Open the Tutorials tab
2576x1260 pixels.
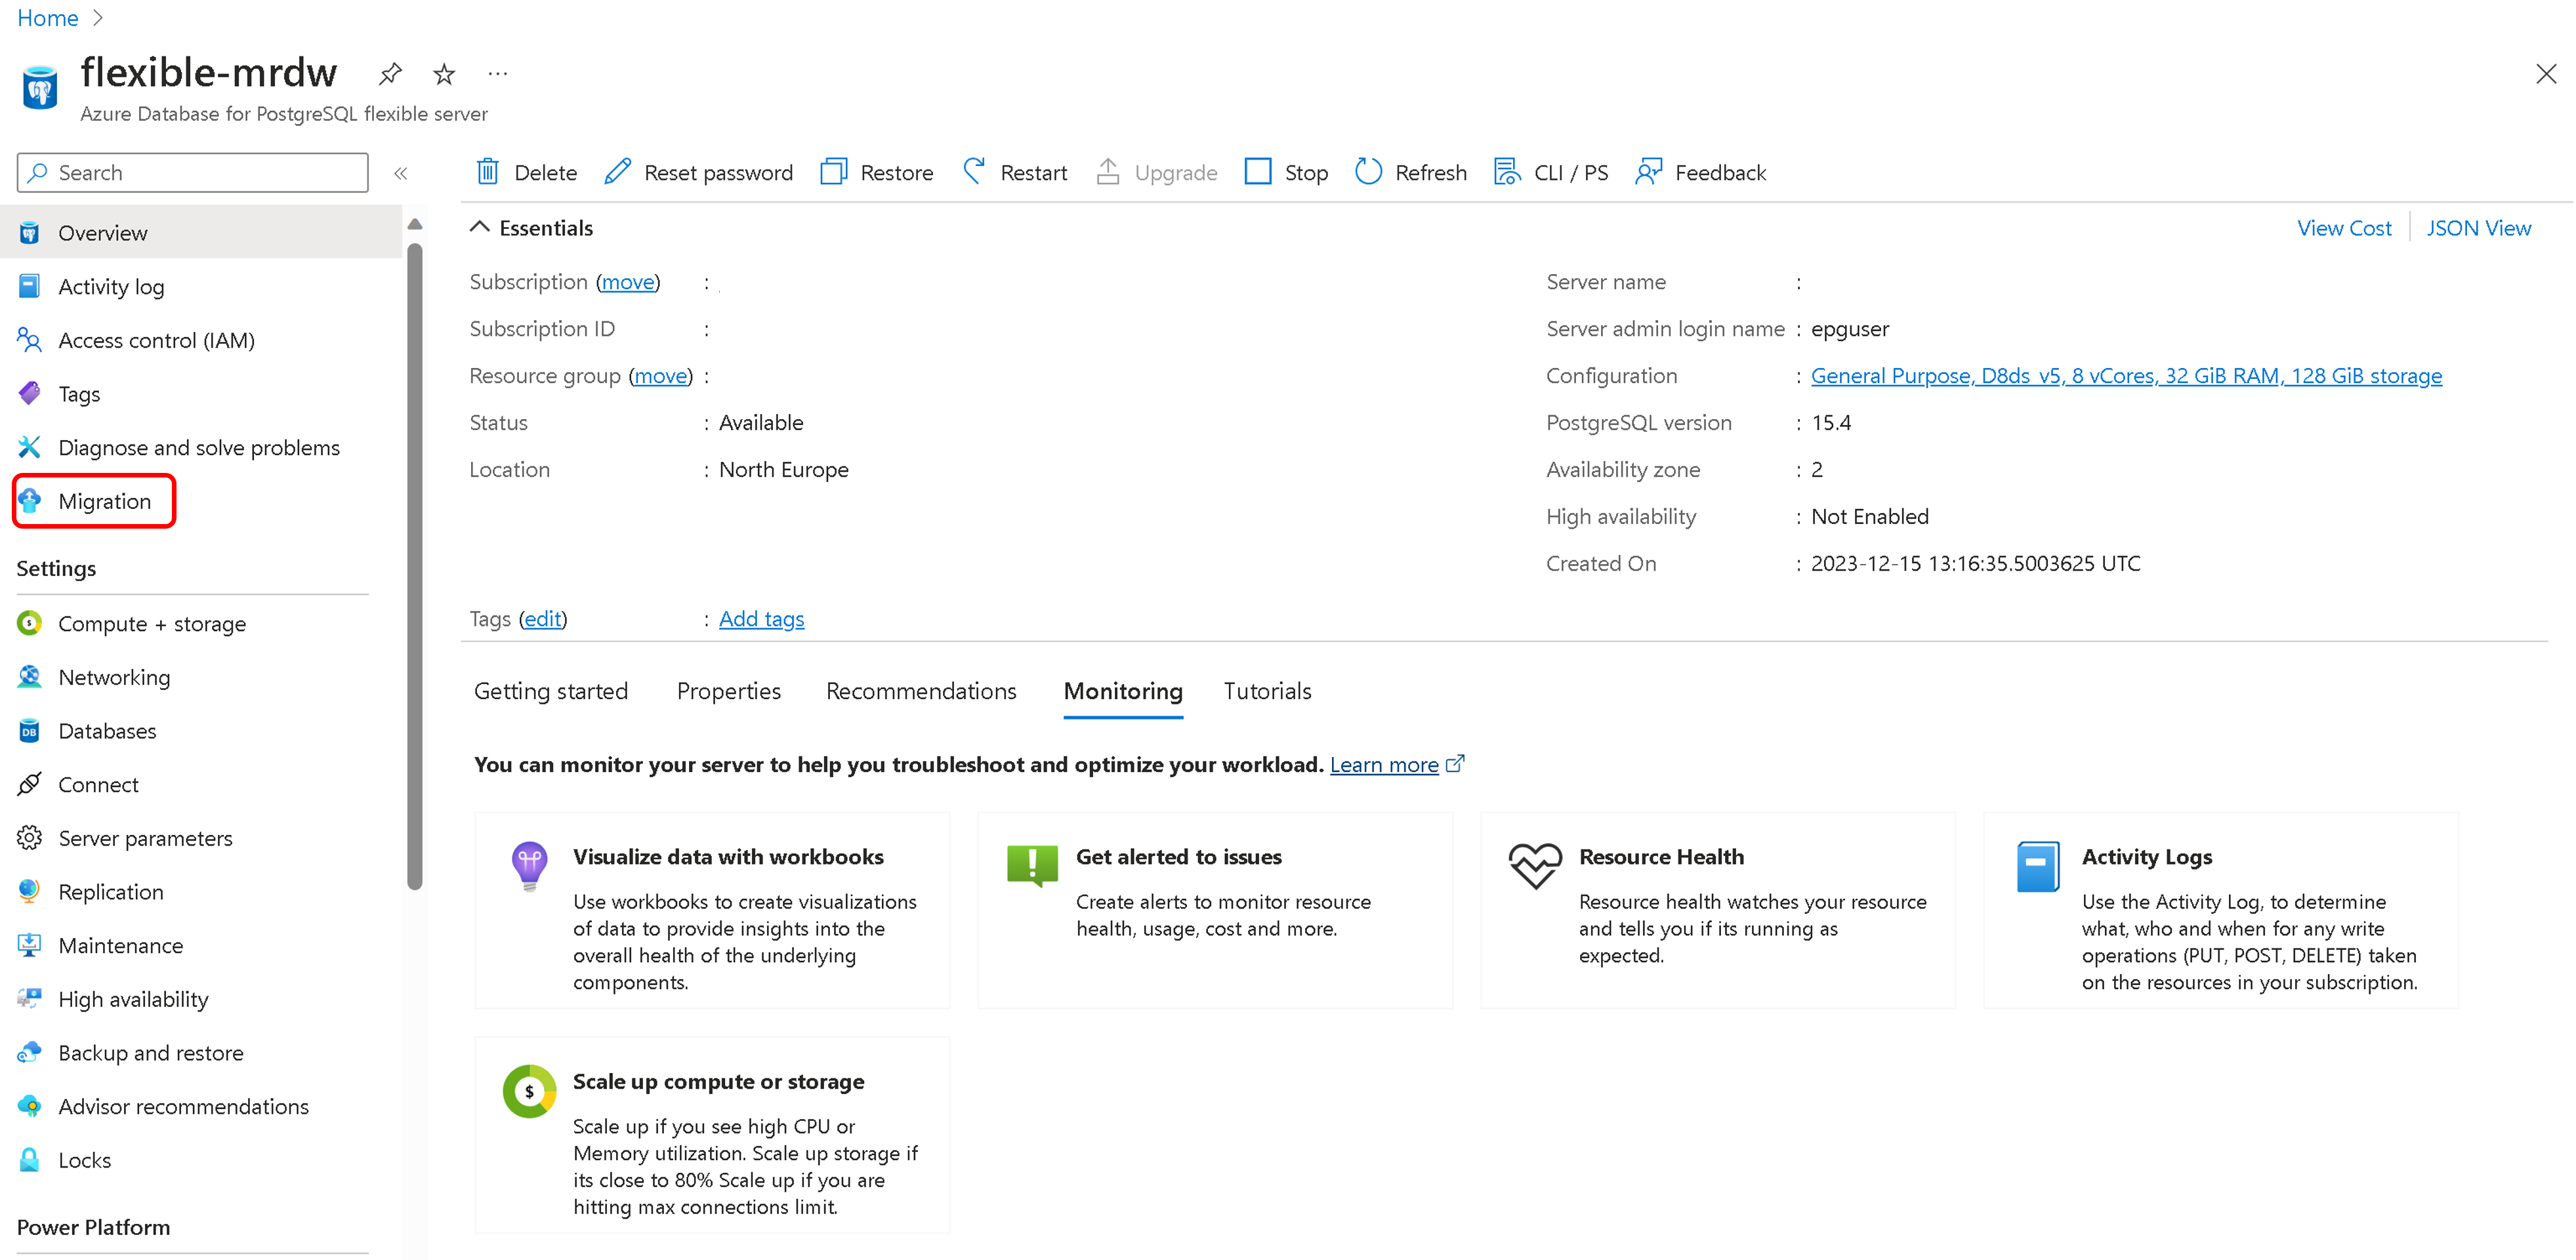tap(1266, 691)
